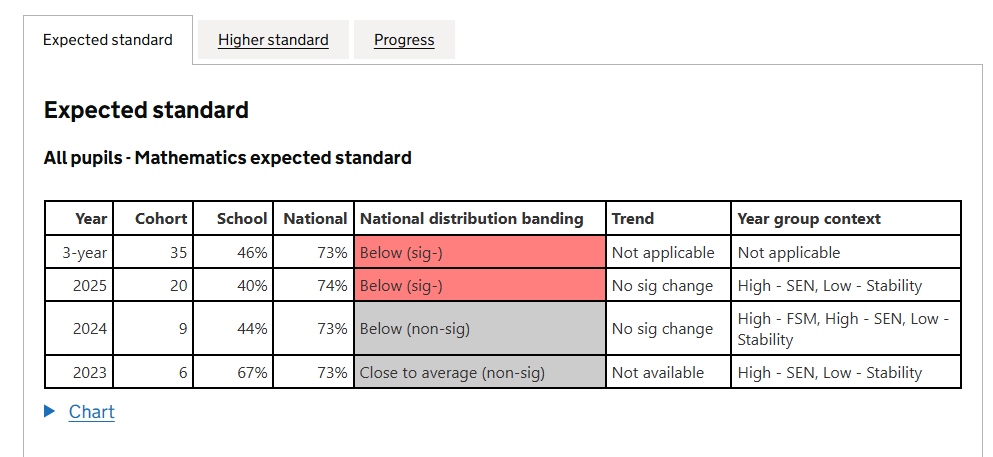Viewport: 993px width, 457px height.
Task: Select the 2023 year row cell
Action: click(90, 373)
